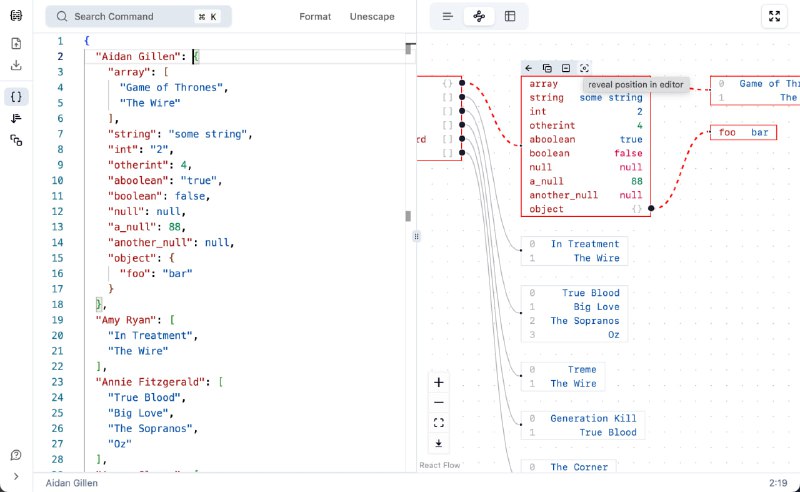This screenshot has height=492, width=800.
Task: Click the sort icon in left sidebar
Action: pyautogui.click(x=16, y=119)
